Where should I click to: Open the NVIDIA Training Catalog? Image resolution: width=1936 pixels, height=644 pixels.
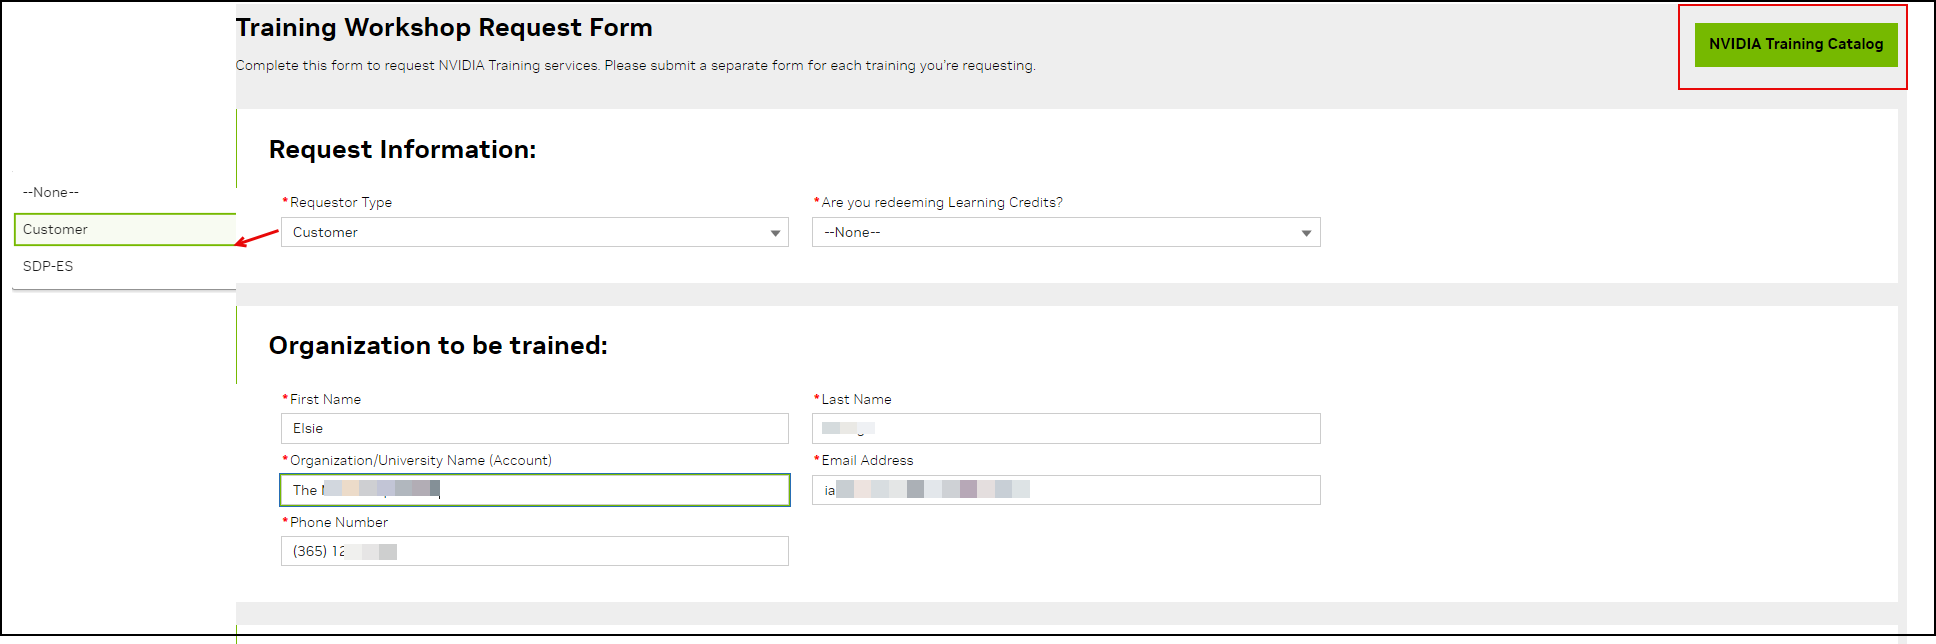click(x=1795, y=45)
